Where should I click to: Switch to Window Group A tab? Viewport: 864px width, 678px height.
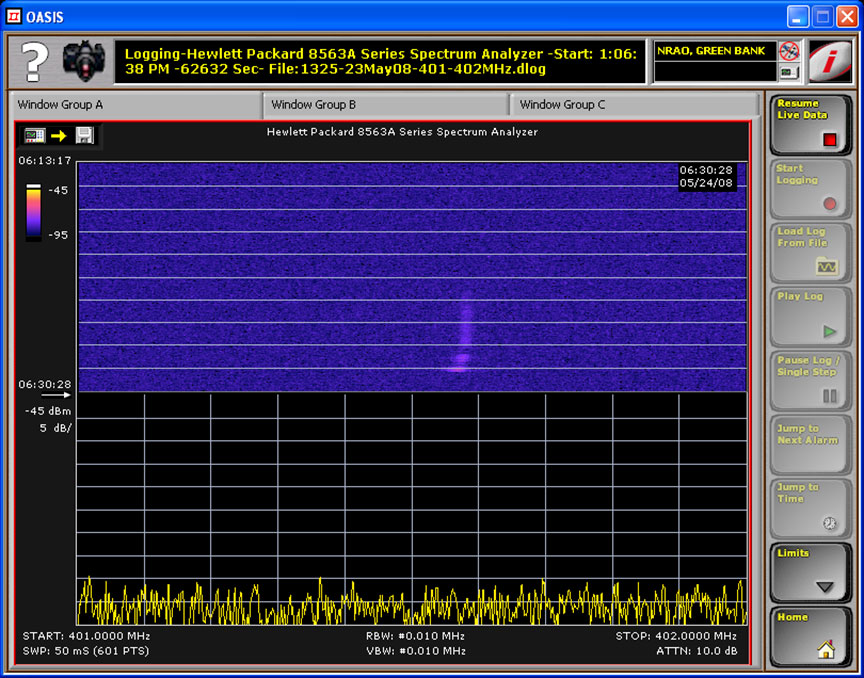click(x=136, y=105)
